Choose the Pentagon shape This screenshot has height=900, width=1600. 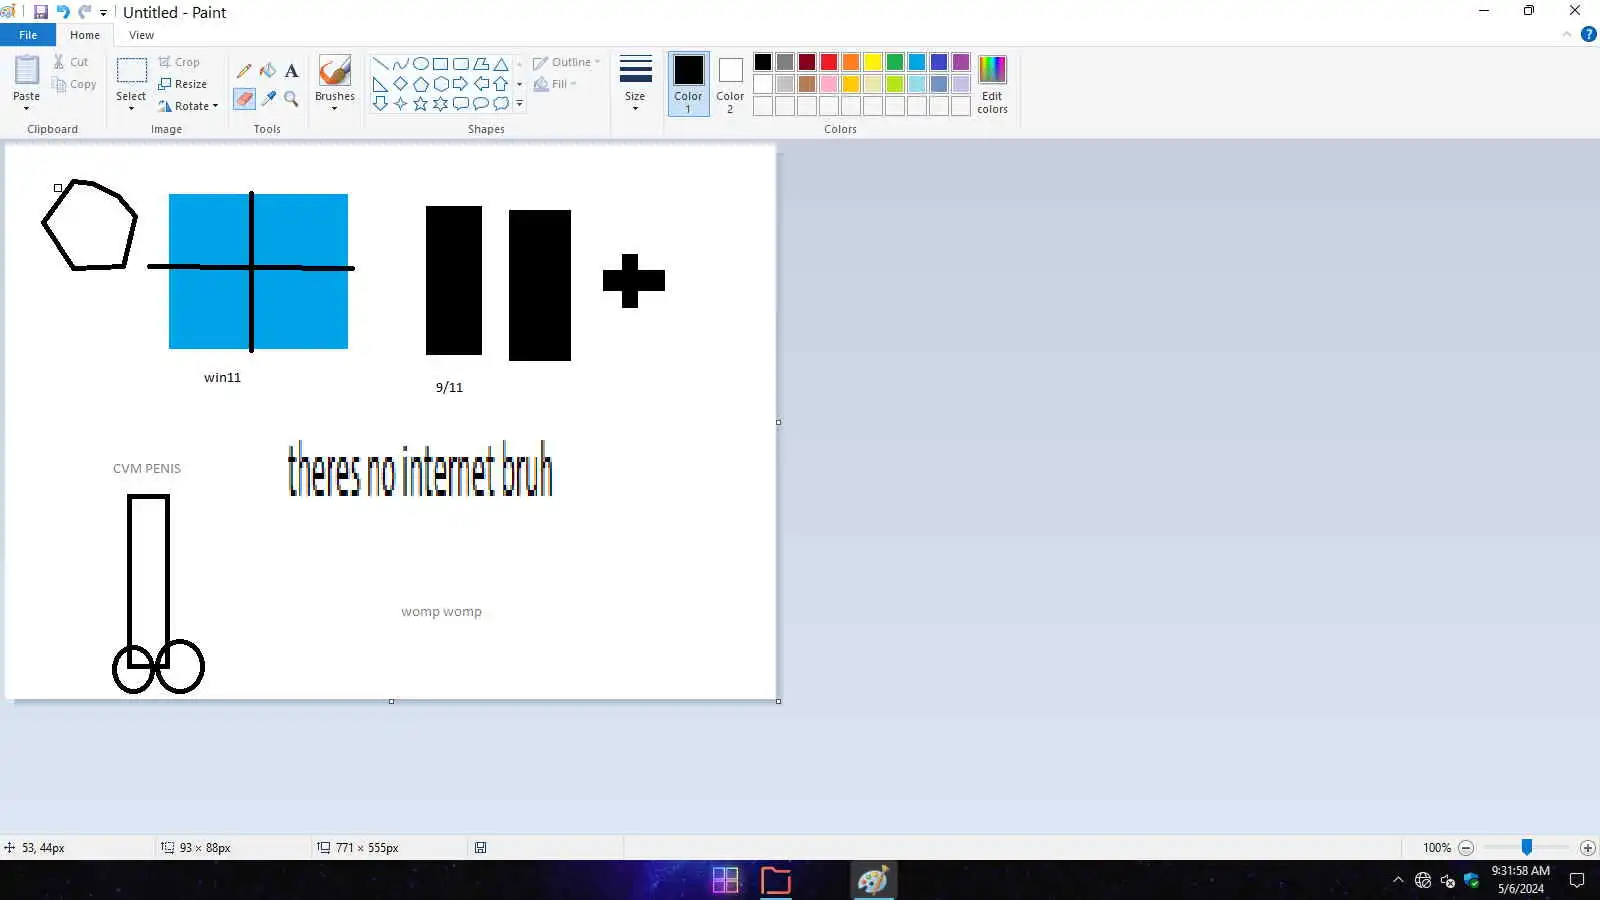(421, 84)
